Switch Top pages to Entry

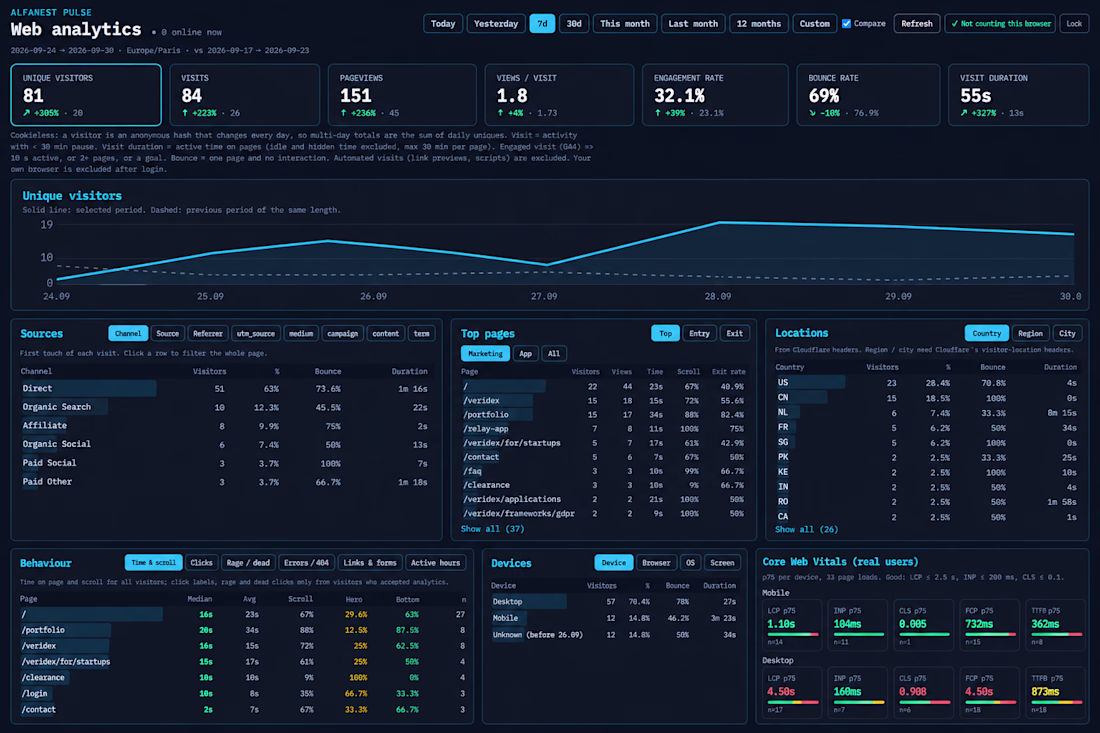point(699,334)
